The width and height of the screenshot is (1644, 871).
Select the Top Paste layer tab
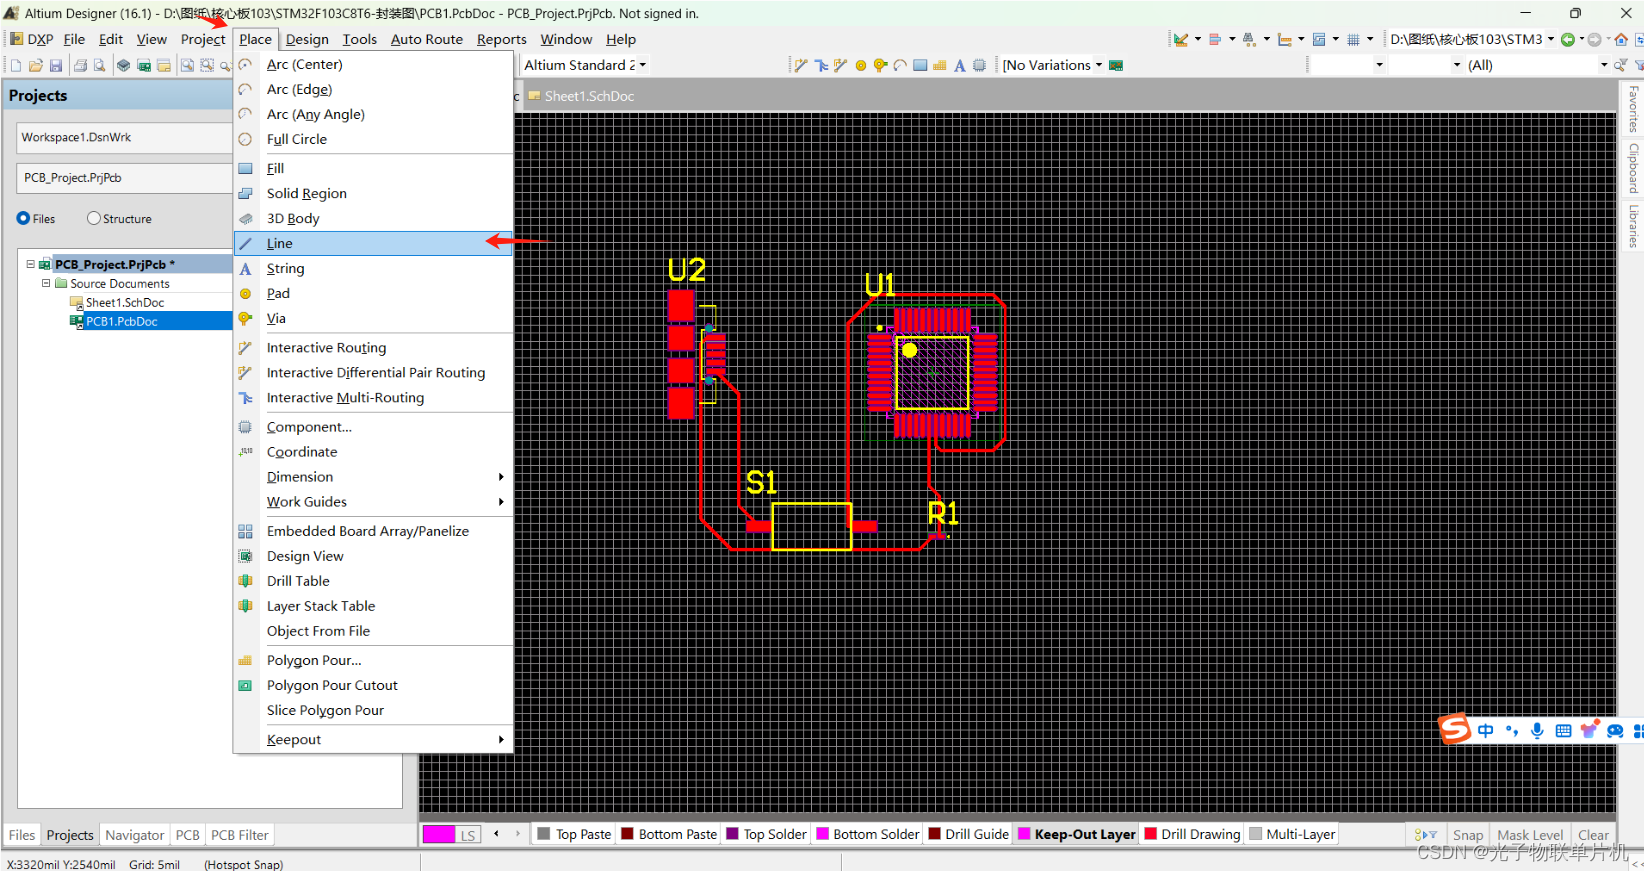pos(574,834)
